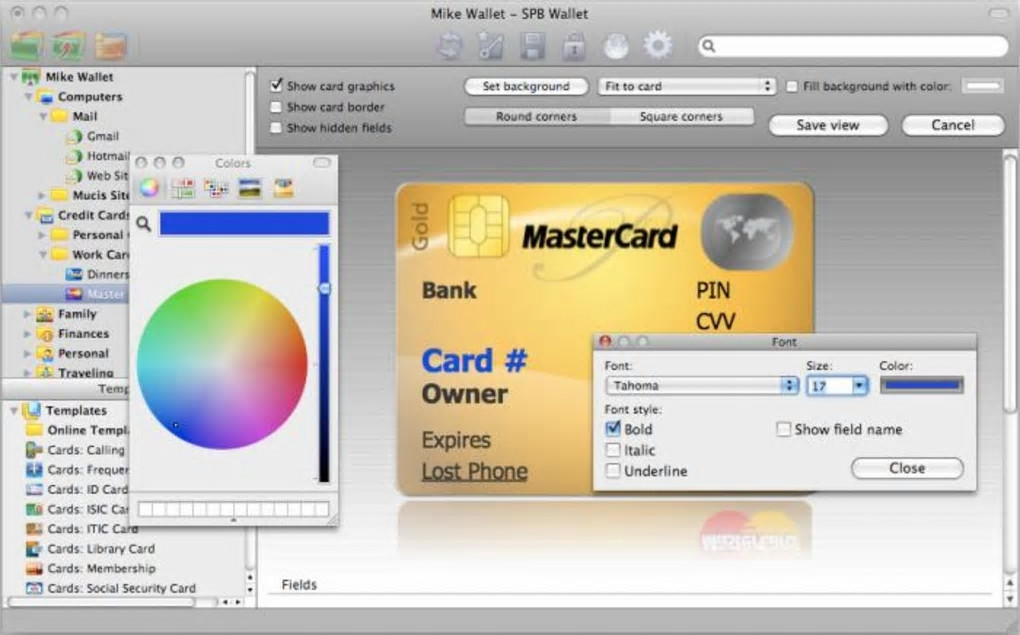Check Underline font style
The height and width of the screenshot is (635, 1020).
[x=613, y=470]
